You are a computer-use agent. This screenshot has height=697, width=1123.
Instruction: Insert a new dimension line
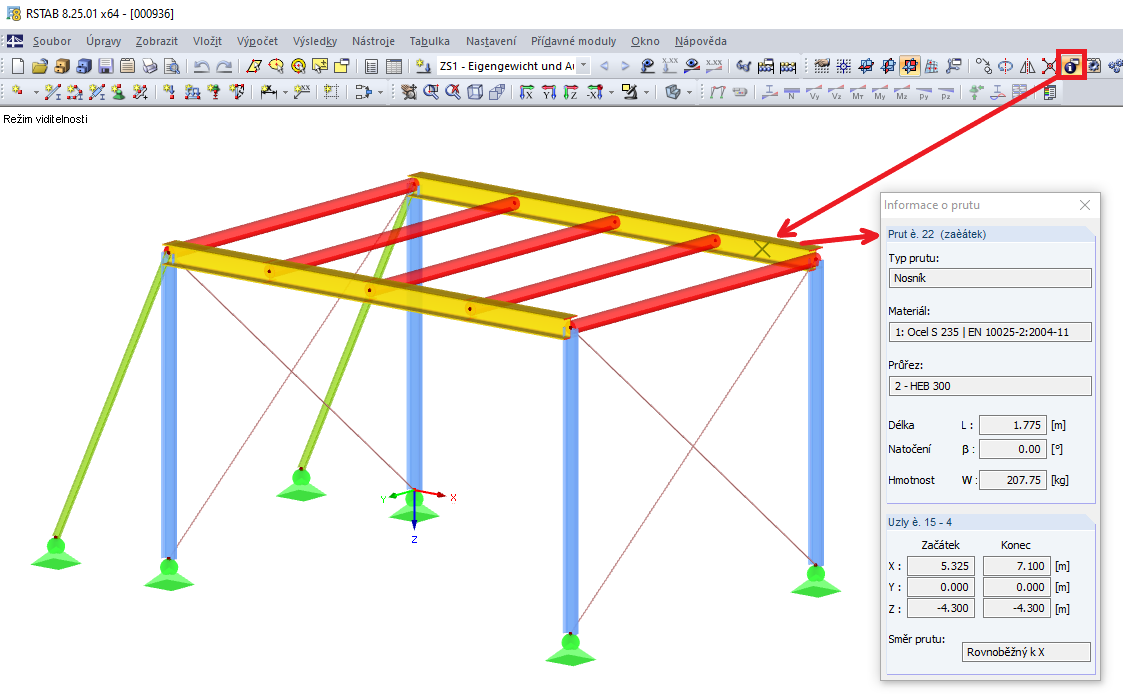(x=269, y=92)
